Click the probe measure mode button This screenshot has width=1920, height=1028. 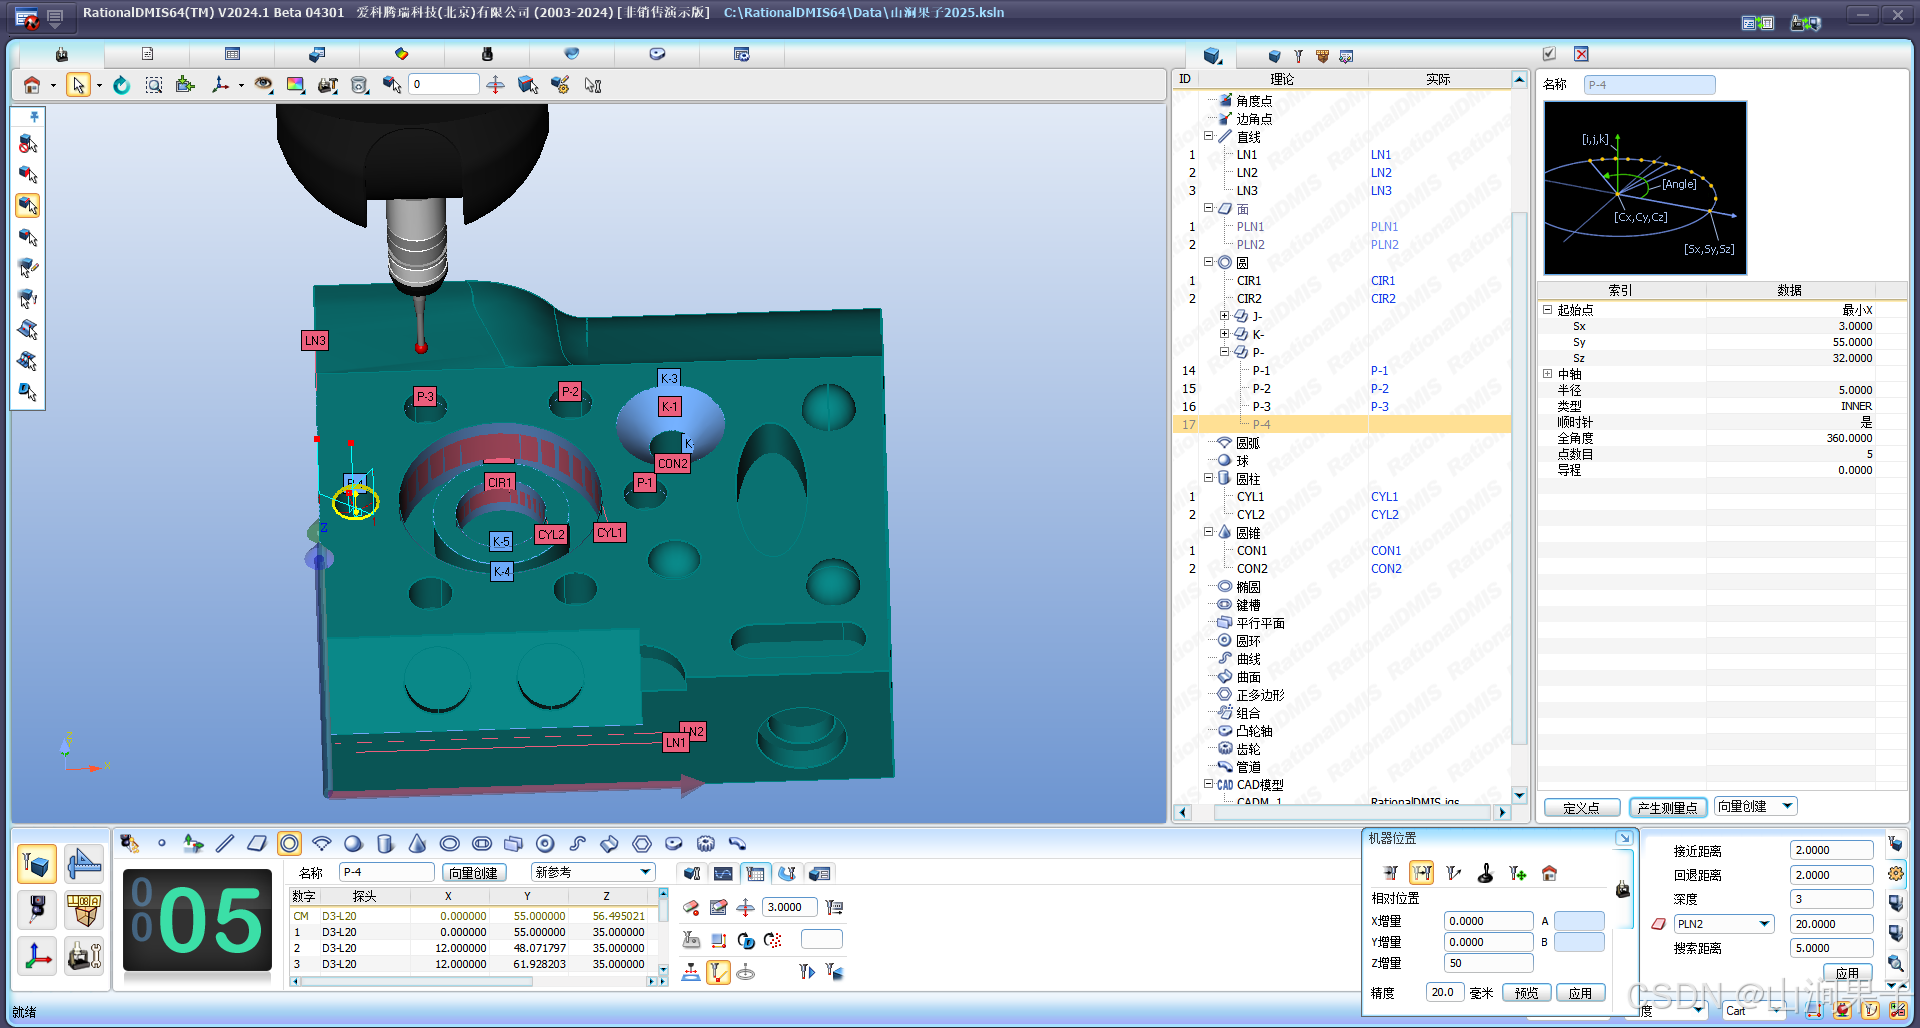(x=37, y=864)
